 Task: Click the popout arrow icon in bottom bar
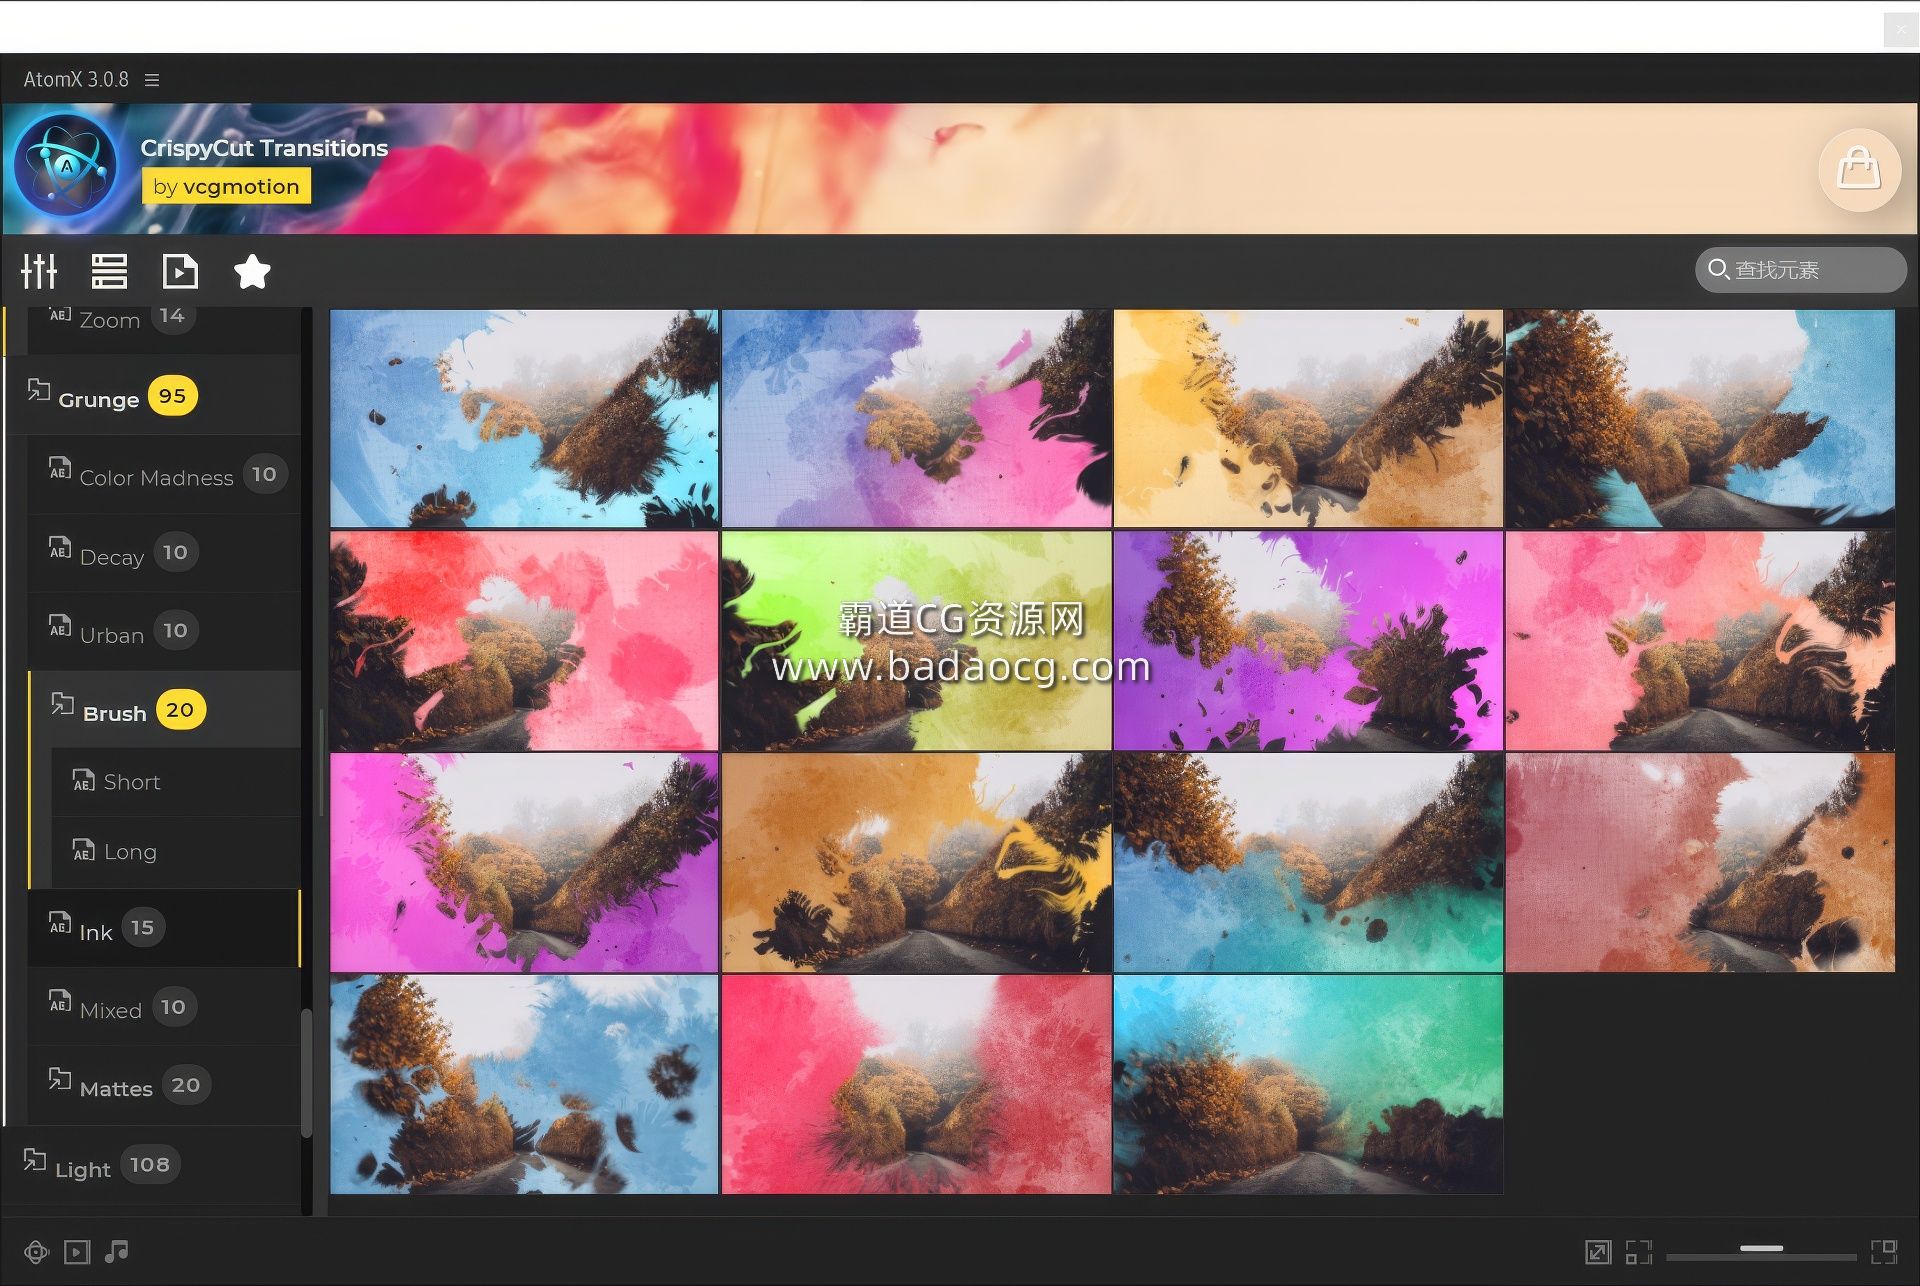[1598, 1252]
